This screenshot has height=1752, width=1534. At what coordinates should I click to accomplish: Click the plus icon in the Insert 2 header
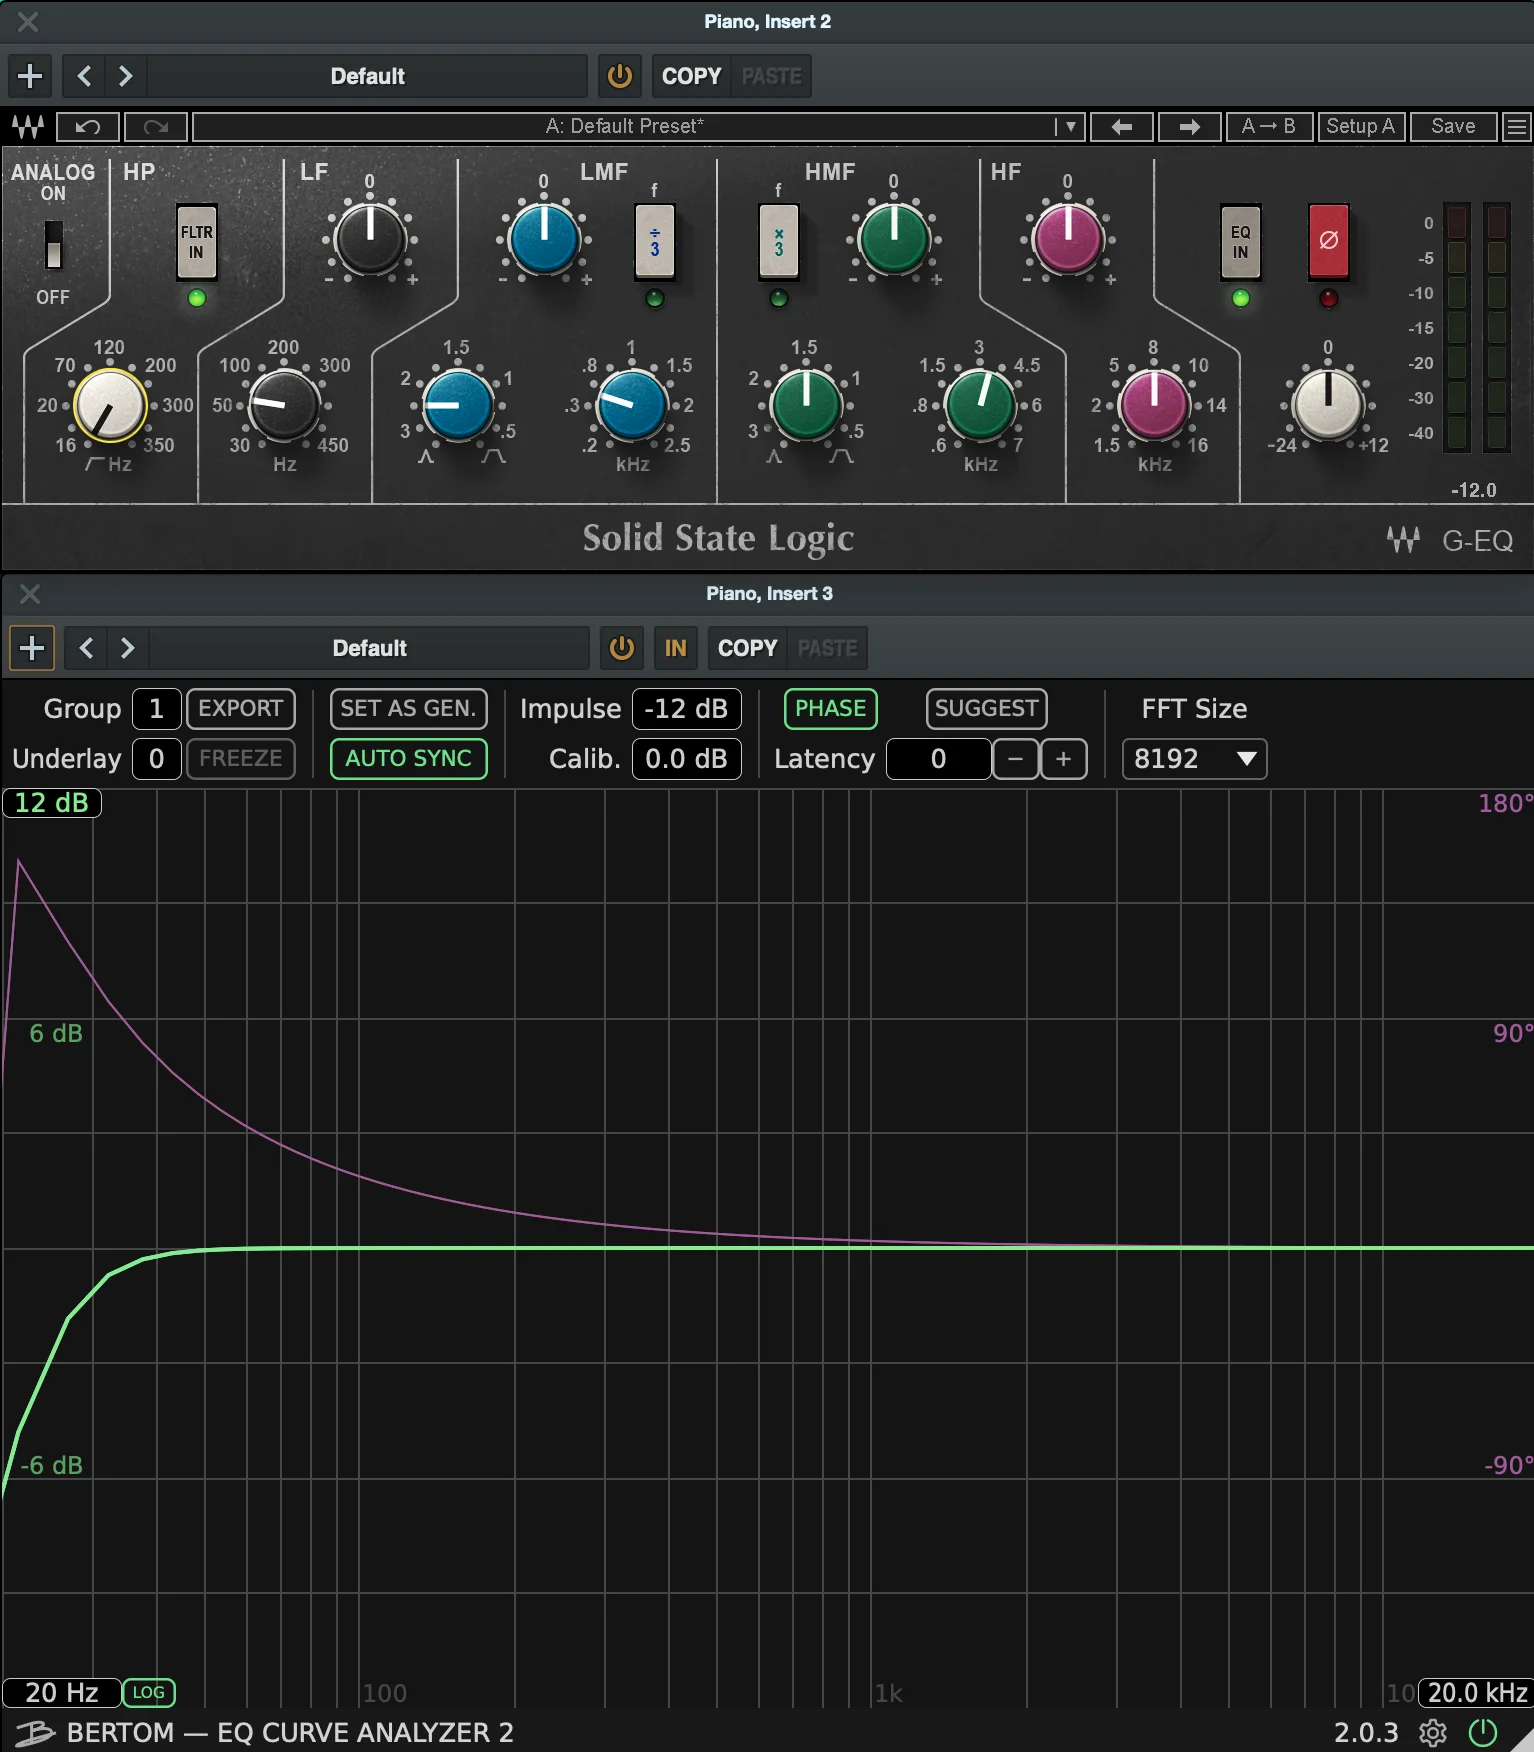(x=30, y=76)
